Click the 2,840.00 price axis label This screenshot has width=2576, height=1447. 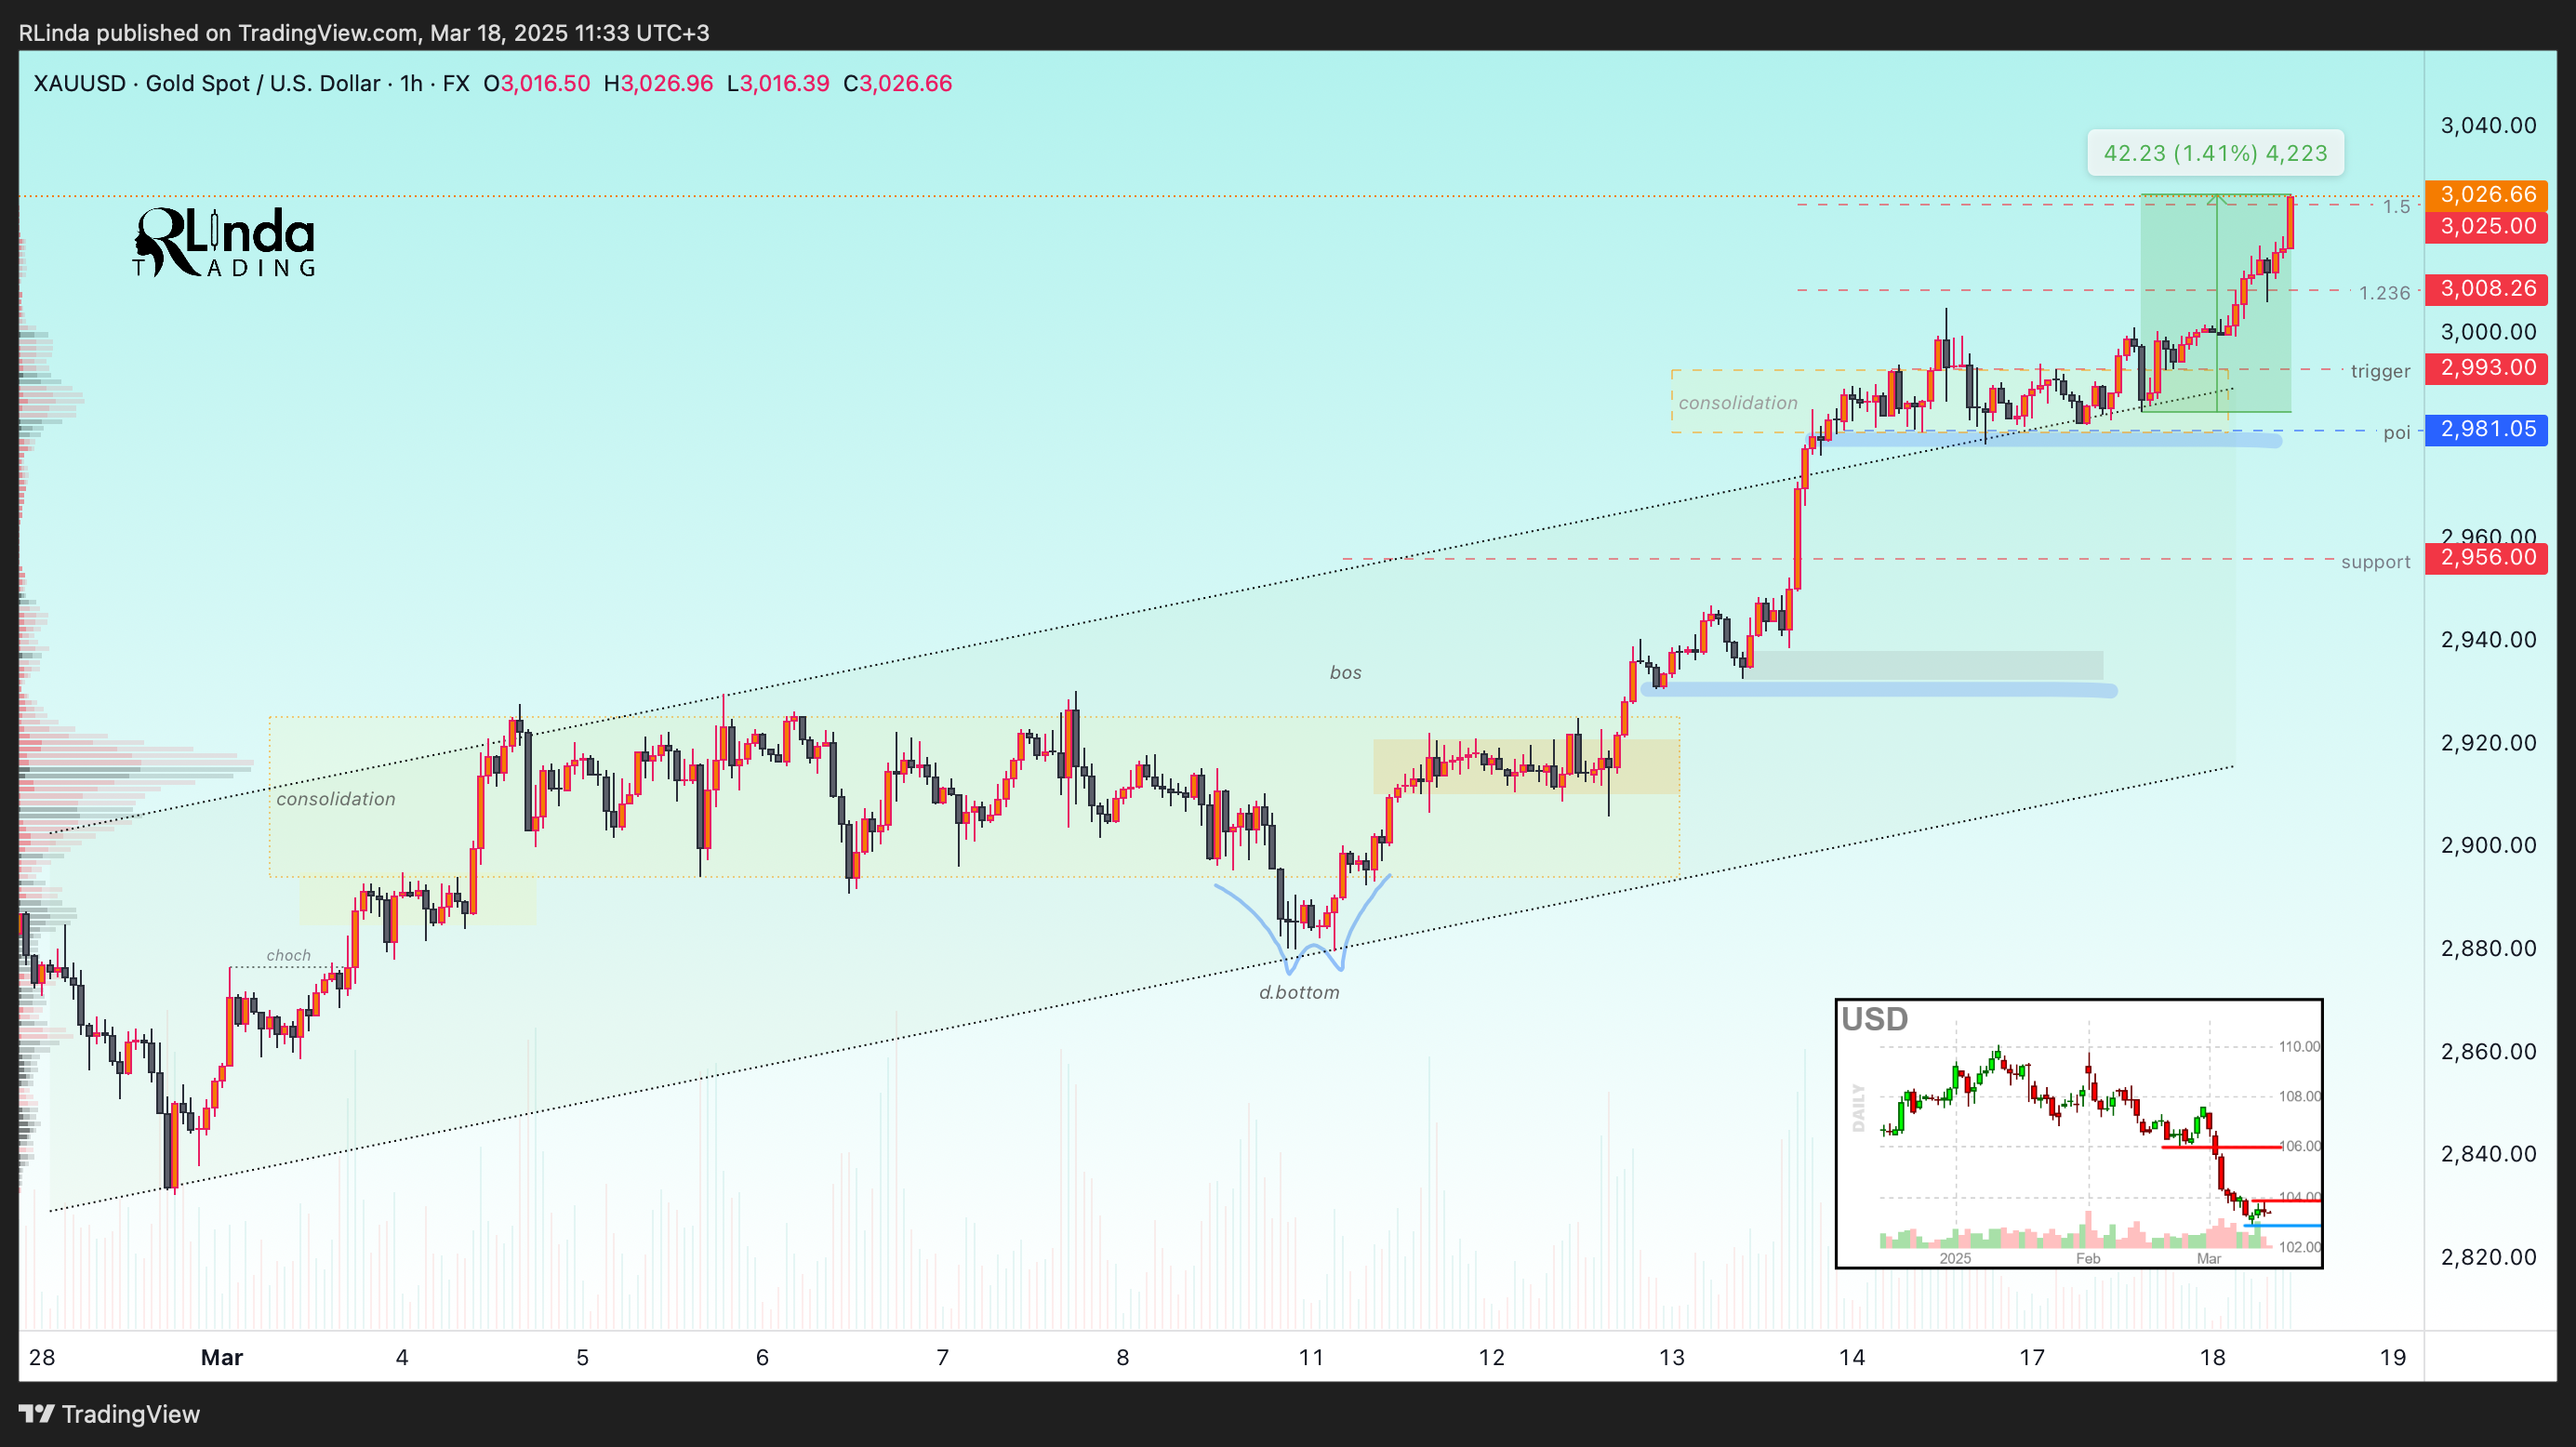point(2488,1154)
